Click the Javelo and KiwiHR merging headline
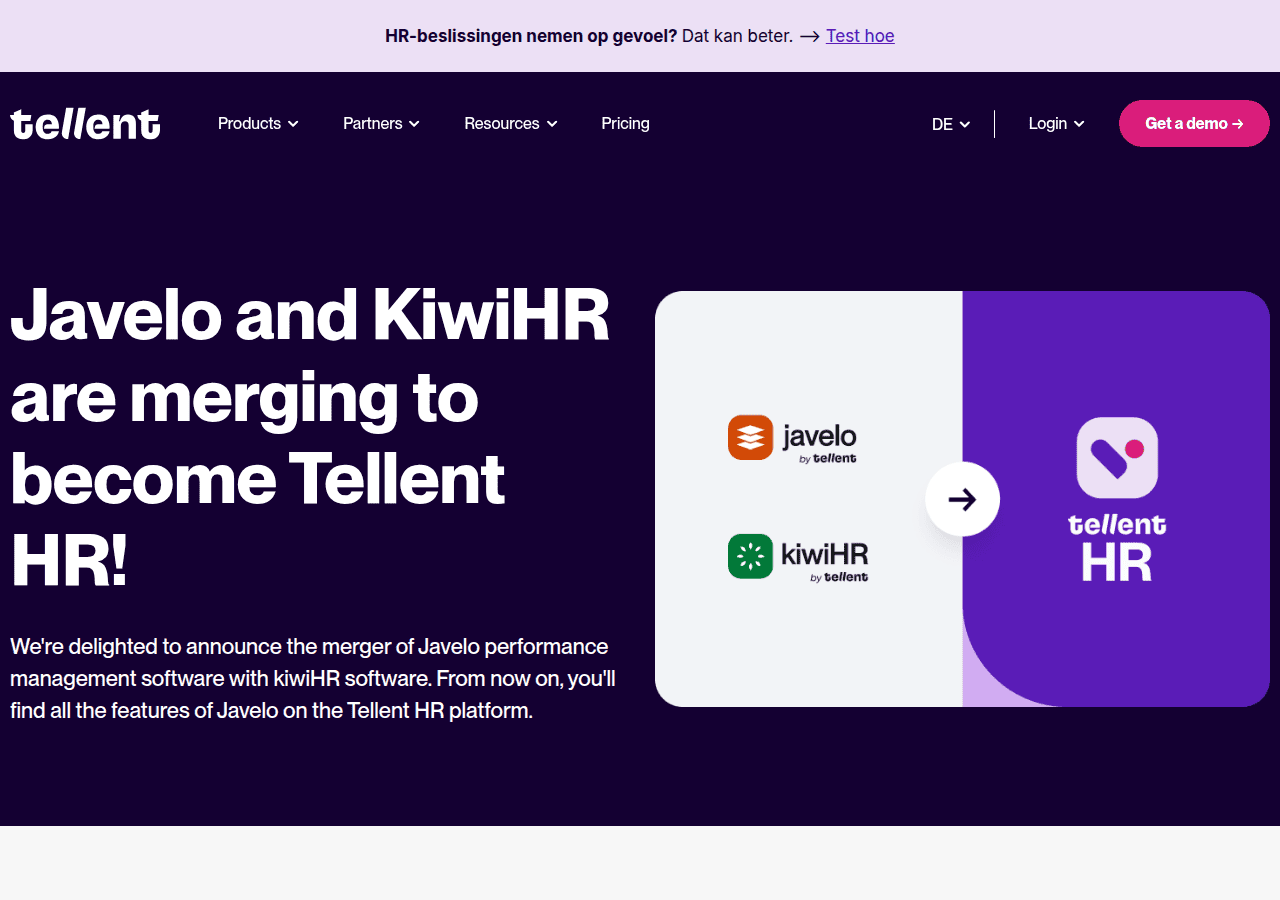Image resolution: width=1280 pixels, height=900 pixels. point(310,437)
